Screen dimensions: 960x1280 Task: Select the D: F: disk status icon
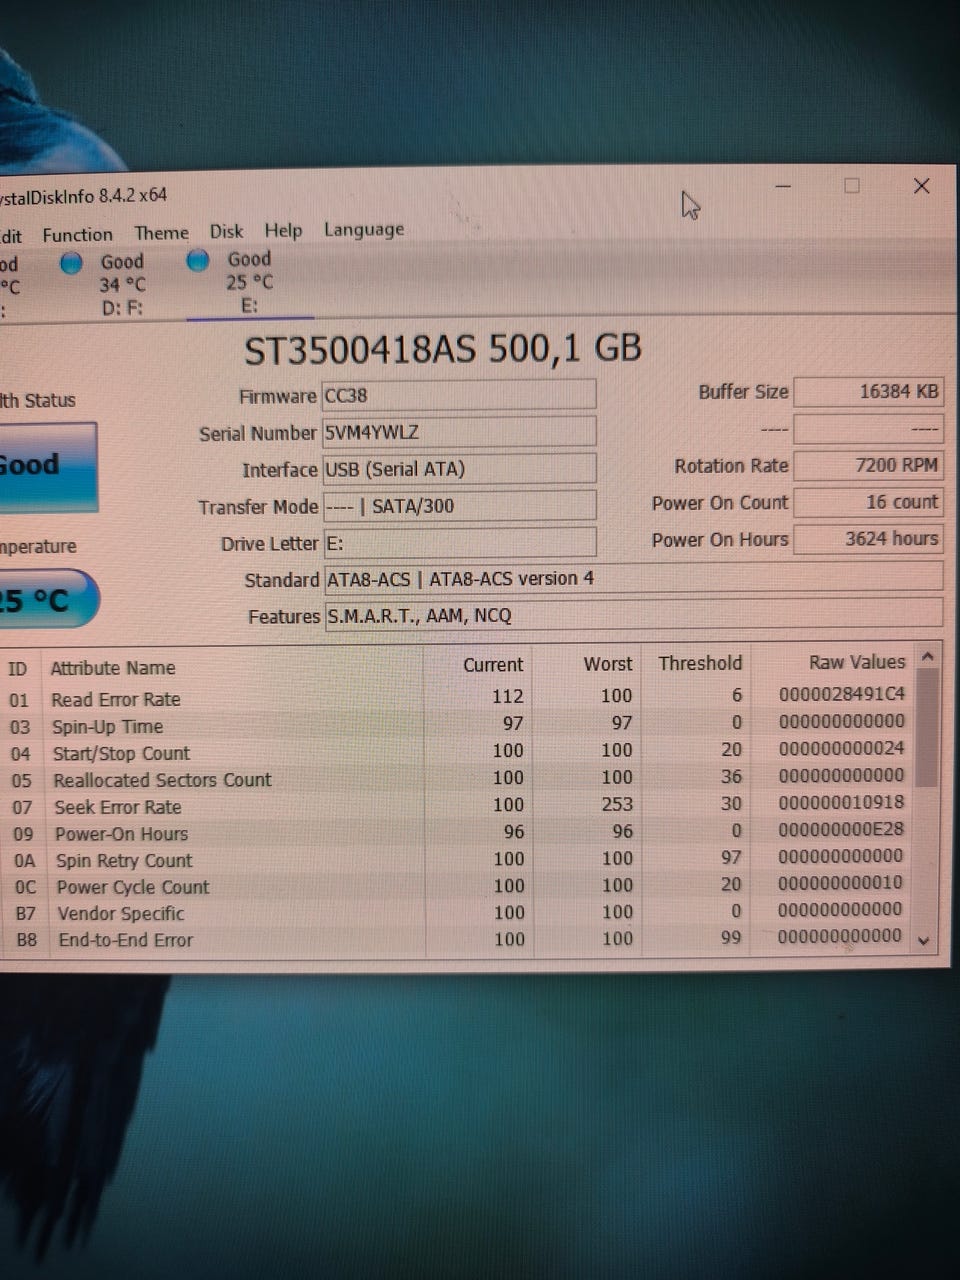(71, 264)
